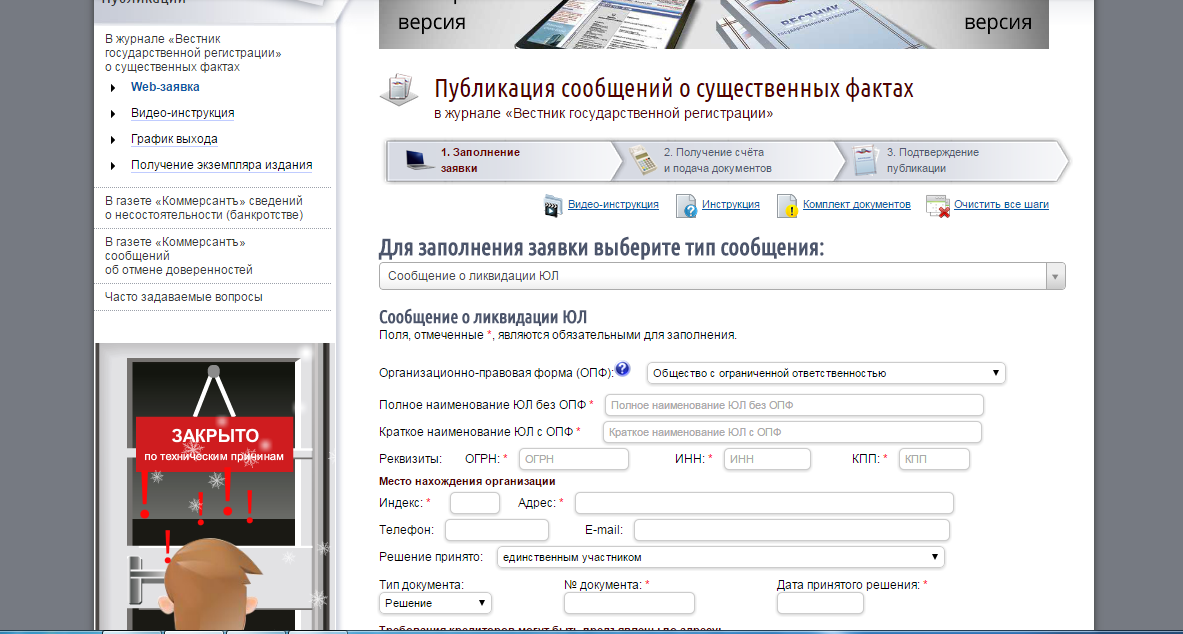Open Вестник государственной регистрации section in sidebar
This screenshot has height=634, width=1183.
pos(193,52)
